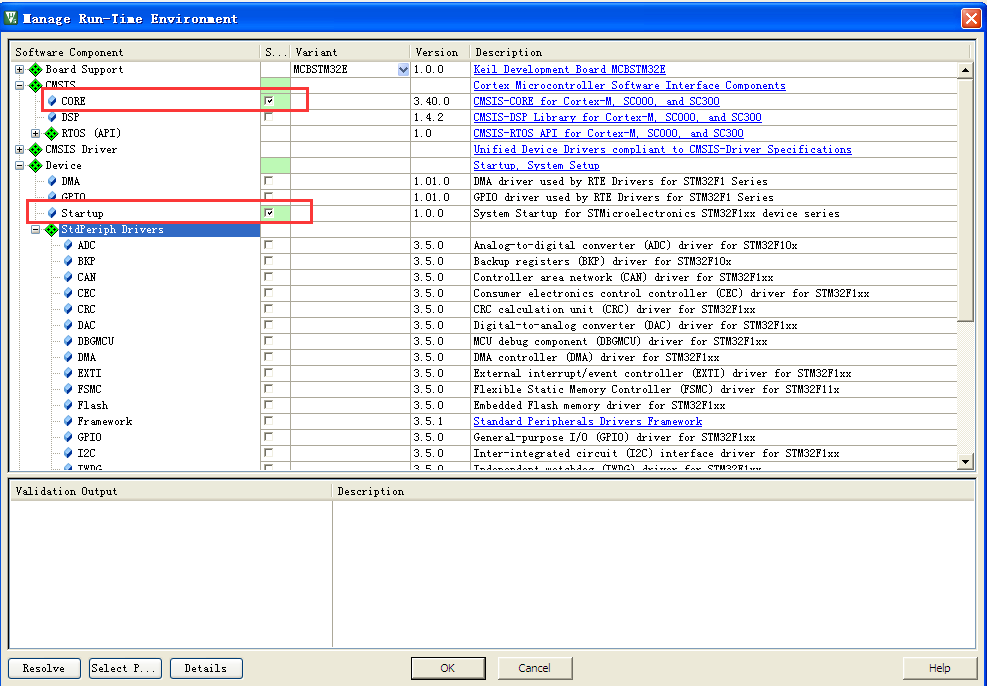This screenshot has height=686, width=987.
Task: Enable the CMSIS DSP checkbox
Action: [x=269, y=116]
